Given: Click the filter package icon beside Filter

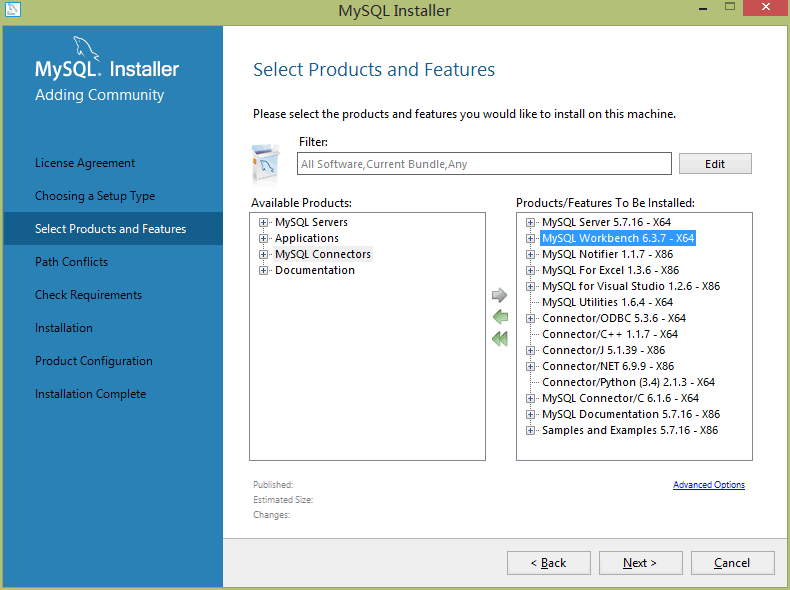Looking at the screenshot, I should [x=267, y=162].
